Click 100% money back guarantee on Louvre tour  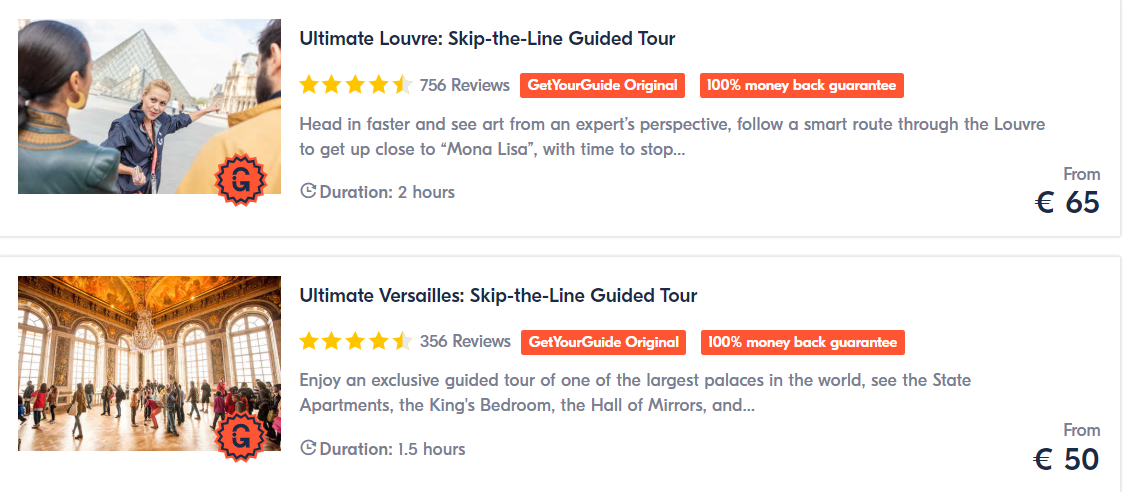tap(801, 85)
